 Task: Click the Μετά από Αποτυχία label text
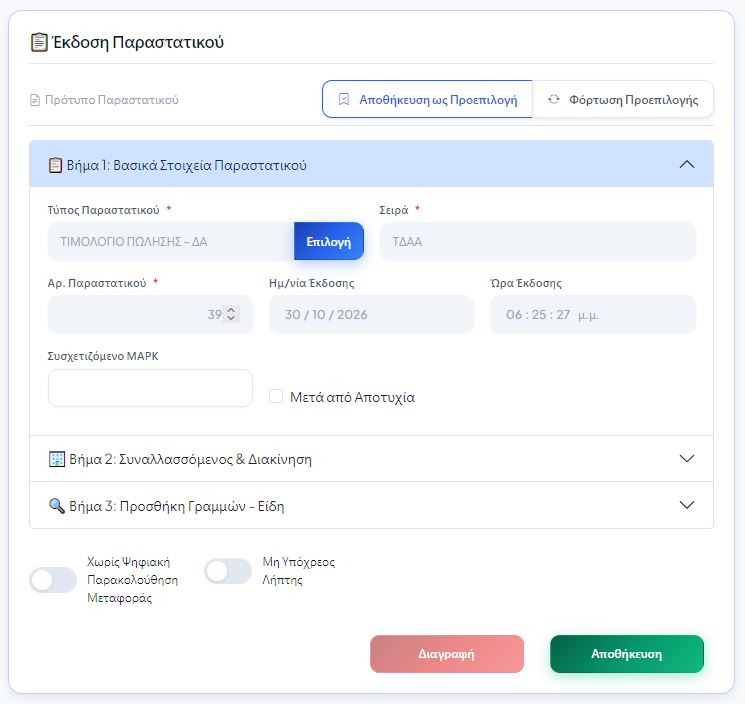353,397
